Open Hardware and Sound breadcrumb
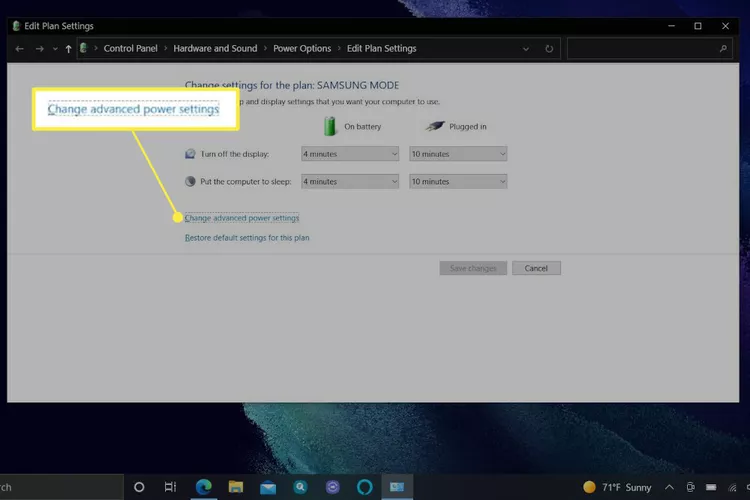750x500 pixels. 215,48
